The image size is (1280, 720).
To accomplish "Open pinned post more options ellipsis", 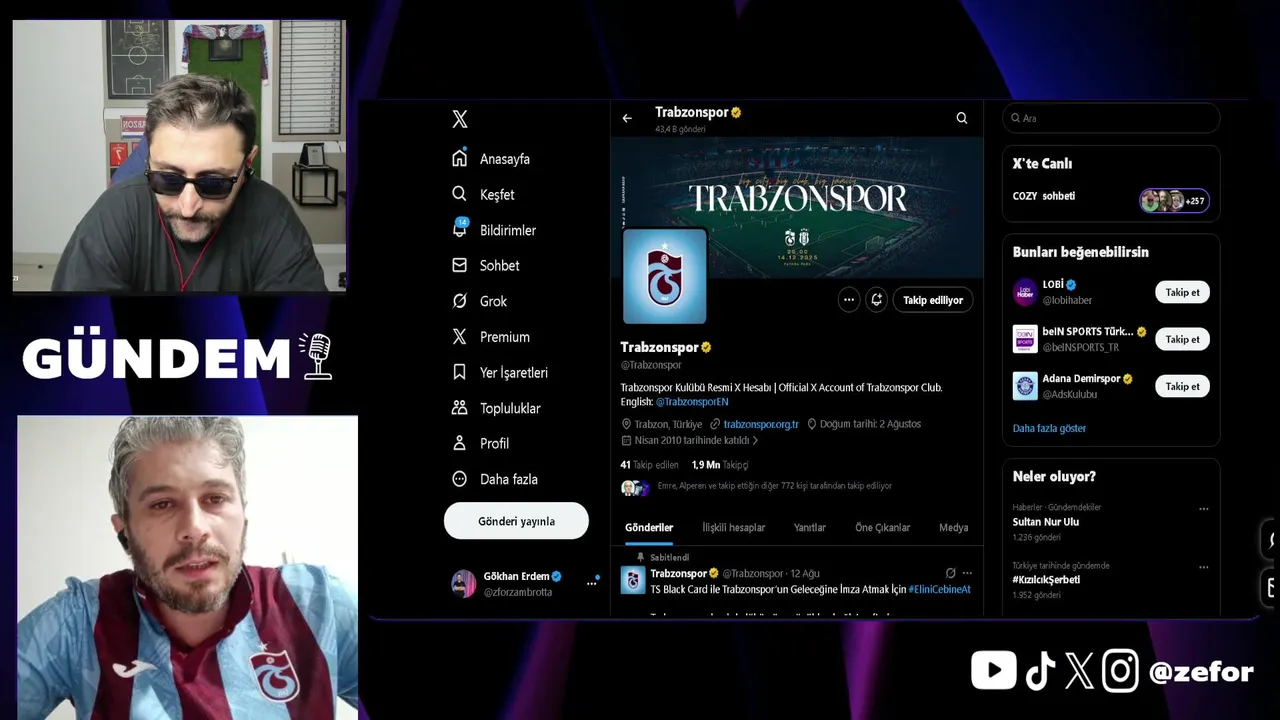I will pyautogui.click(x=966, y=573).
